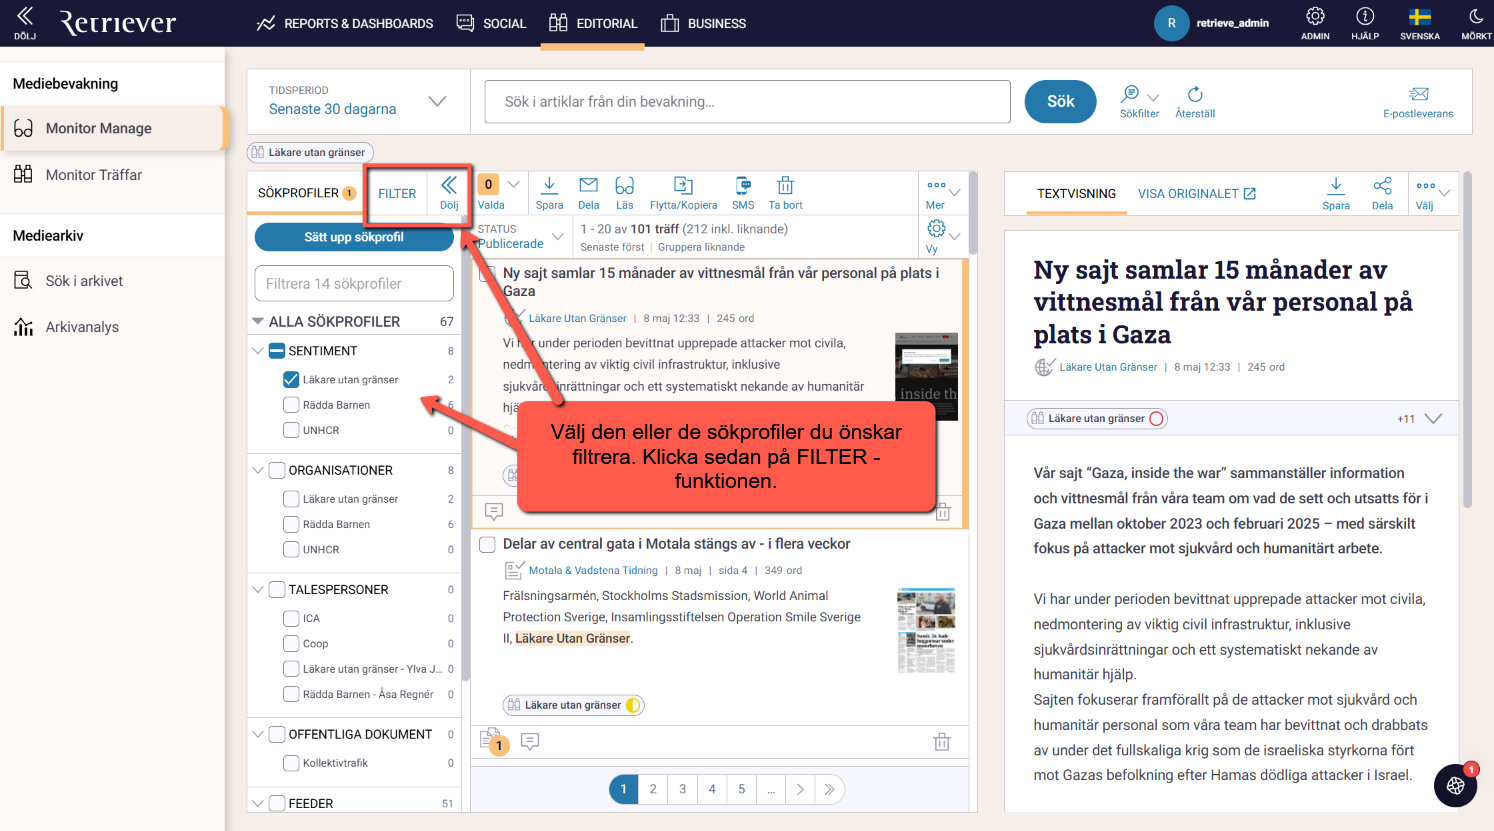Click the Läs glasses icon
1494x831 pixels.
[x=625, y=192]
